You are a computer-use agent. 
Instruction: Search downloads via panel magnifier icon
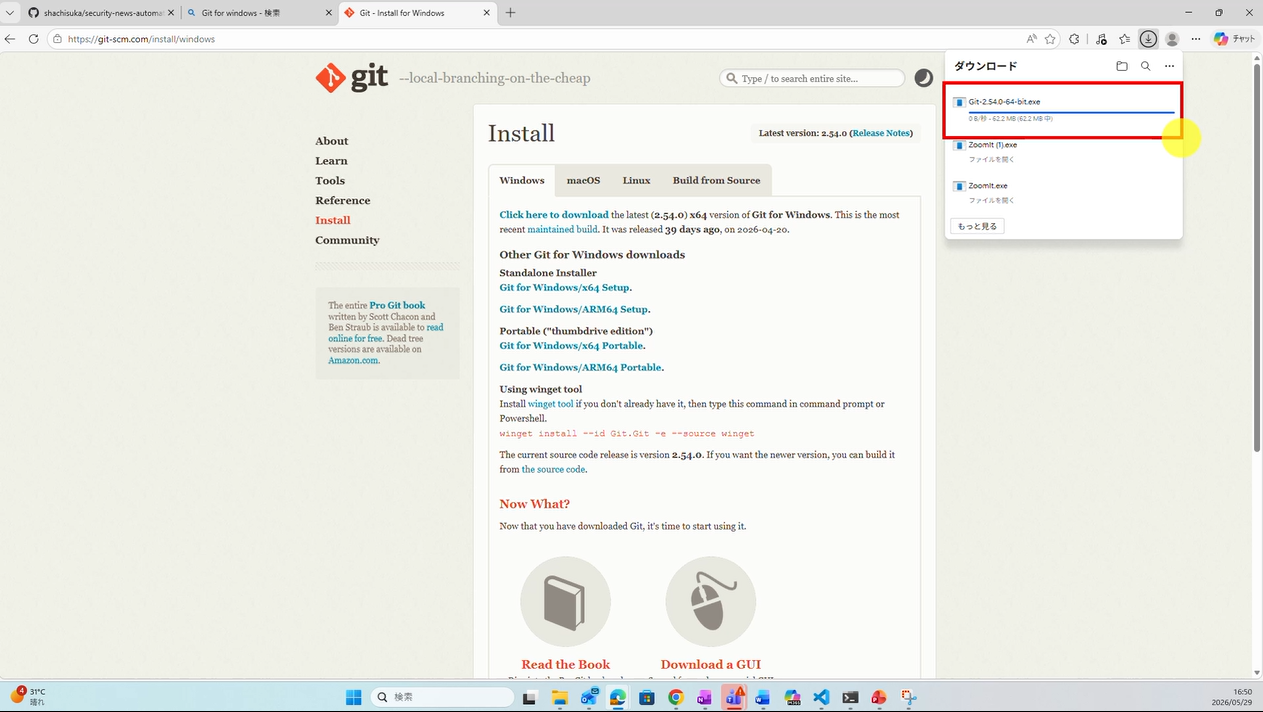coord(1146,66)
